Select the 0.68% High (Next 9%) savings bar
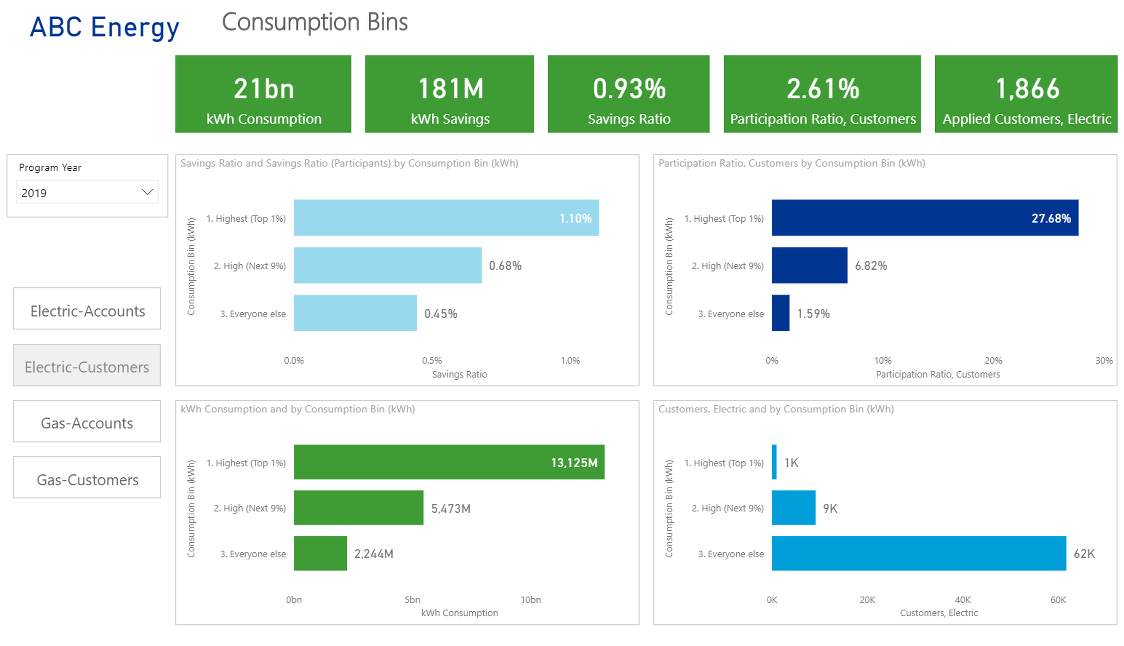This screenshot has width=1124, height=646. point(387,266)
